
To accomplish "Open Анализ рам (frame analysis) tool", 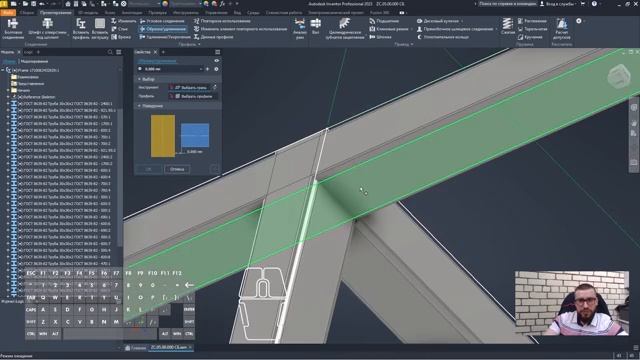I will pos(300,29).
